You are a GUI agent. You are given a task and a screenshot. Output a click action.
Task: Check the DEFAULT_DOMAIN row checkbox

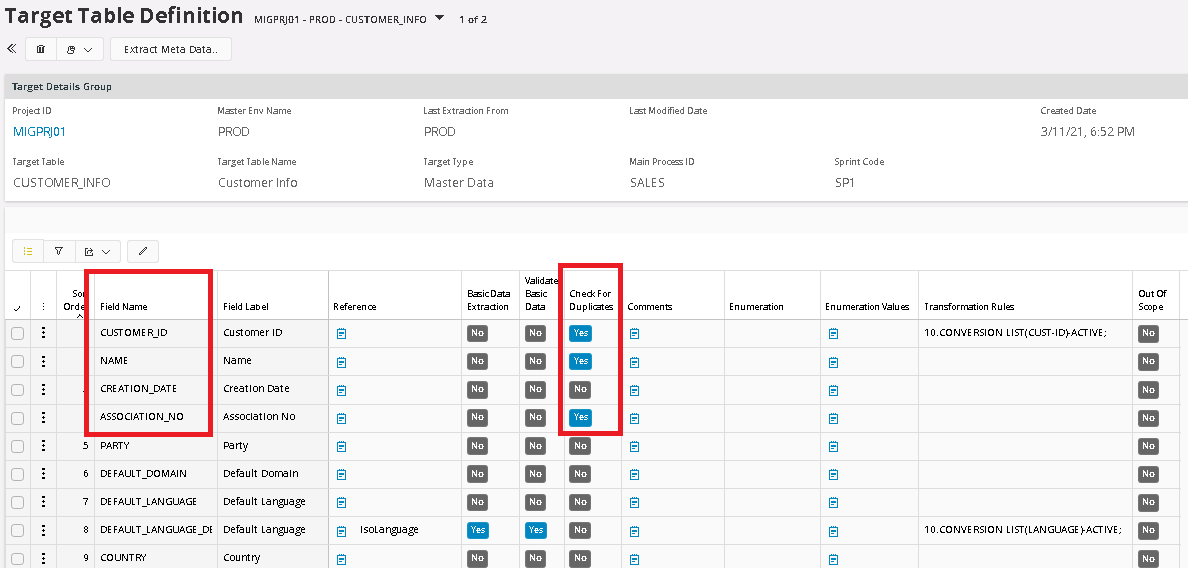(x=17, y=474)
